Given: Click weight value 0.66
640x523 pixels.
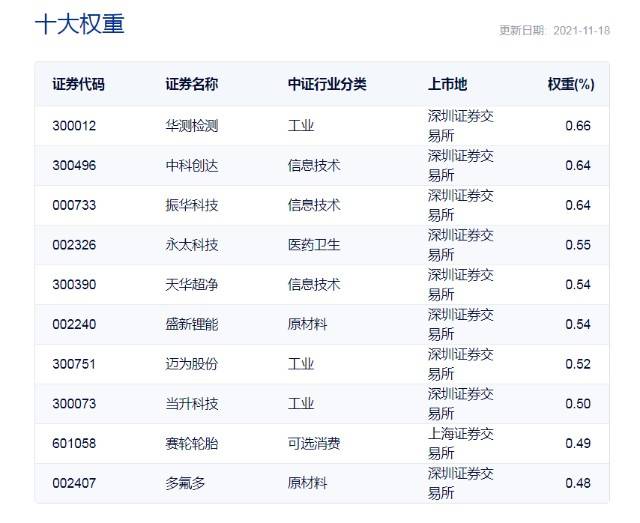Looking at the screenshot, I should [578, 126].
